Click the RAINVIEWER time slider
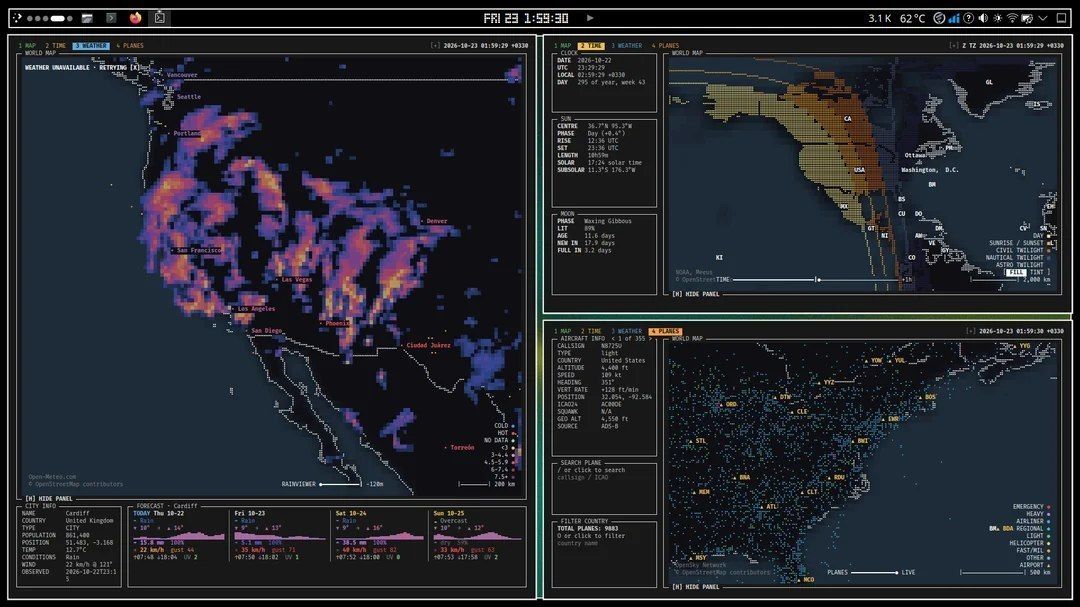 [340, 484]
